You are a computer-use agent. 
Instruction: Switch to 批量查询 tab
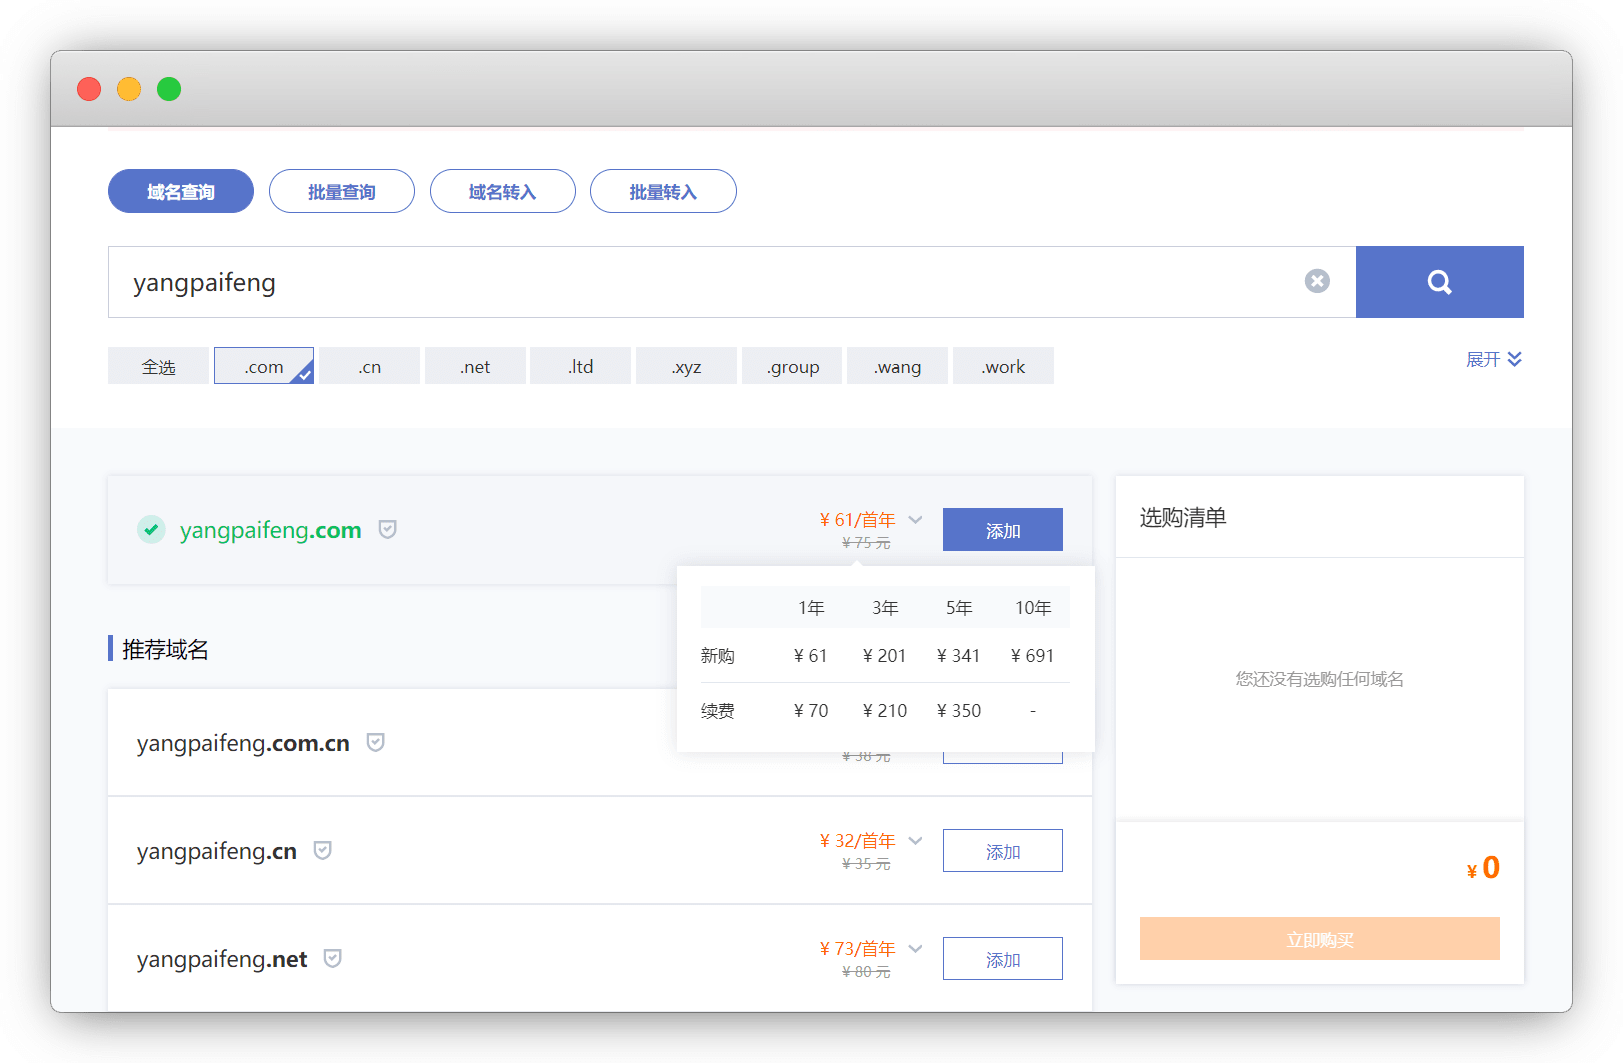341,191
